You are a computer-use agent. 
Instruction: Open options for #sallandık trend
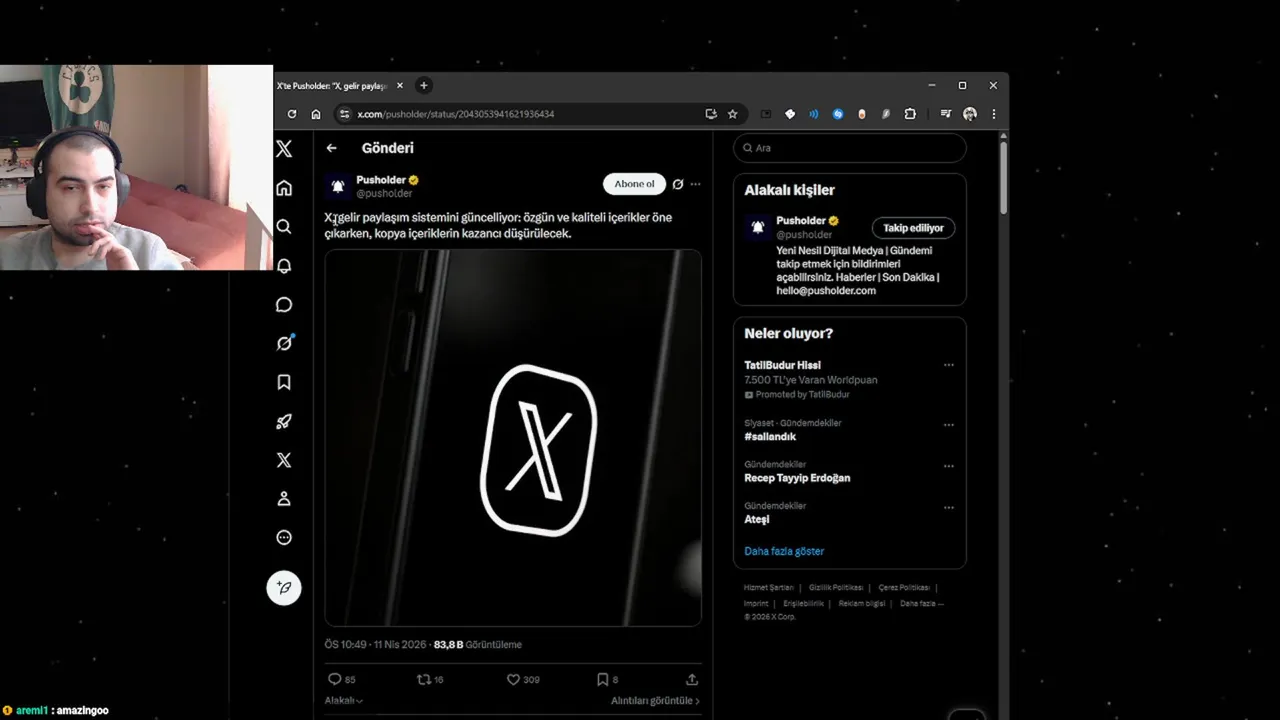pyautogui.click(x=949, y=425)
